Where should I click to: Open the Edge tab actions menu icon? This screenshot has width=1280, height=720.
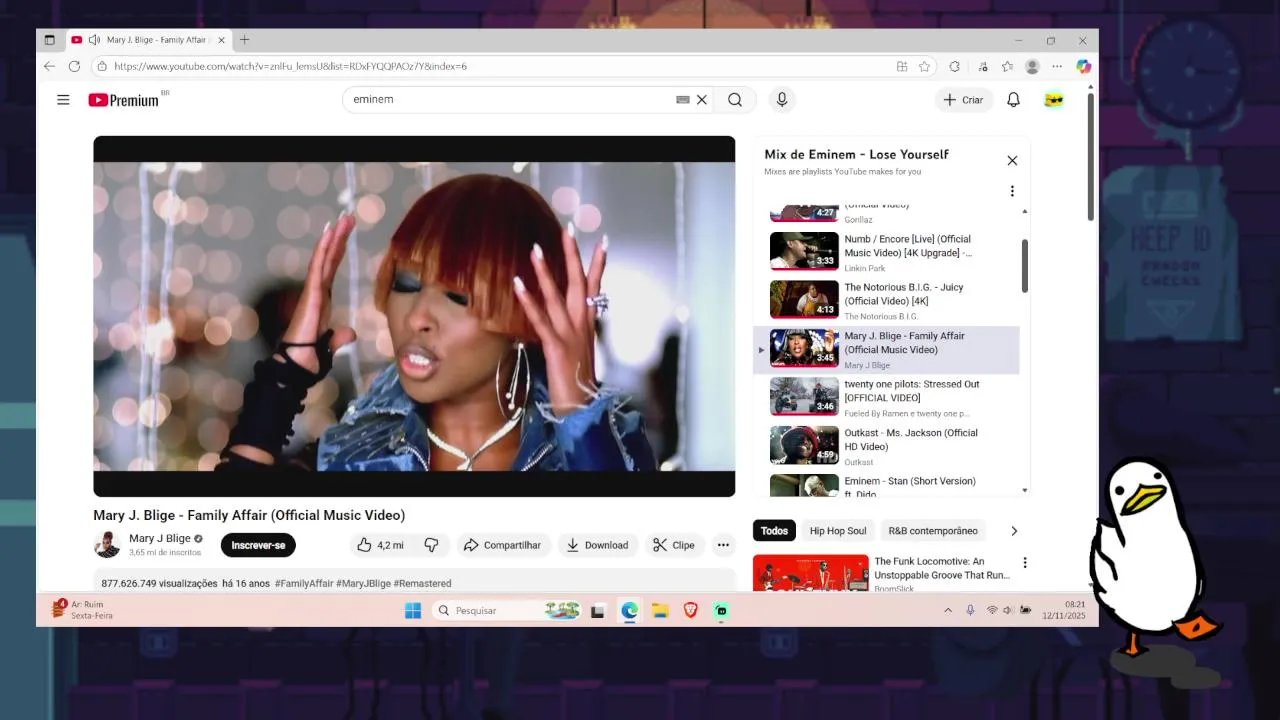coord(49,40)
